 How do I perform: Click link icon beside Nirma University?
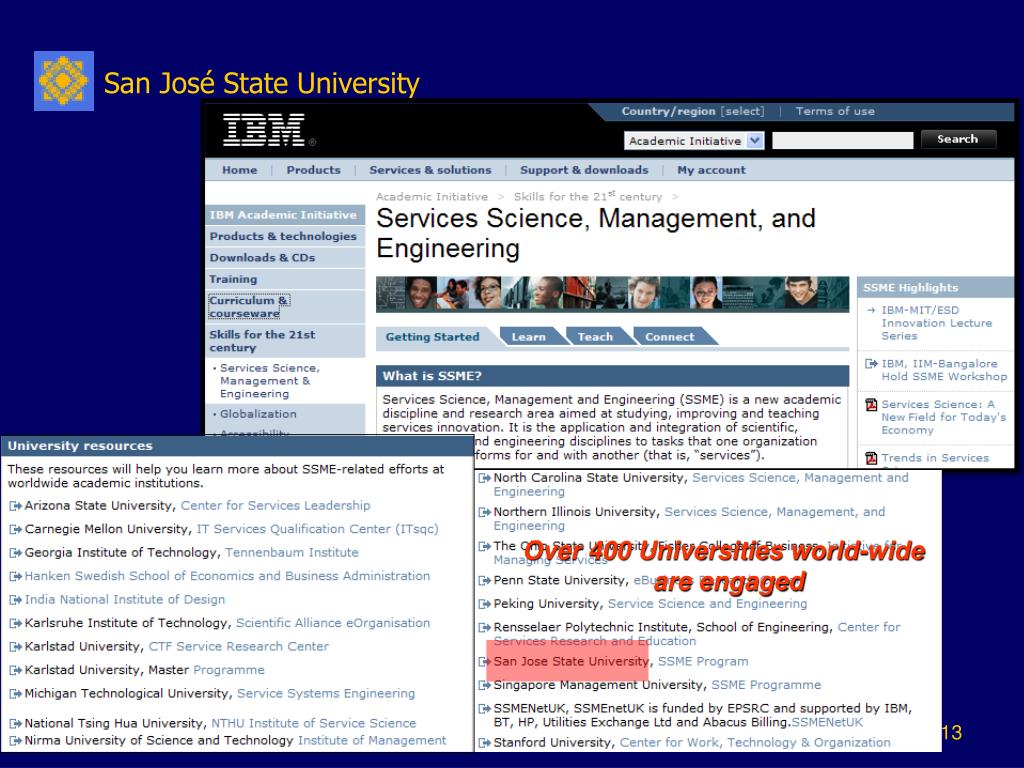14,741
